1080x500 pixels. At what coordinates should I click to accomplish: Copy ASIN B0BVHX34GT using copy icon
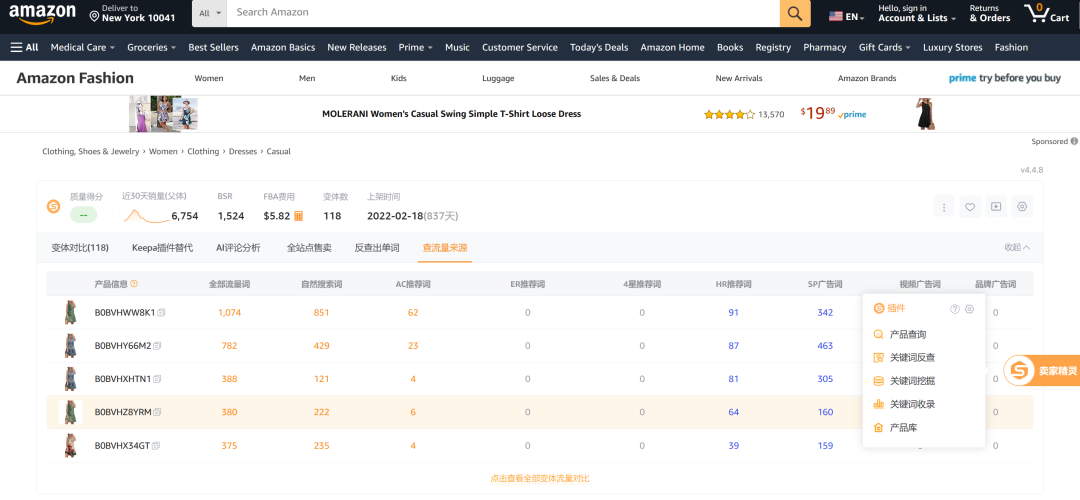(x=156, y=446)
